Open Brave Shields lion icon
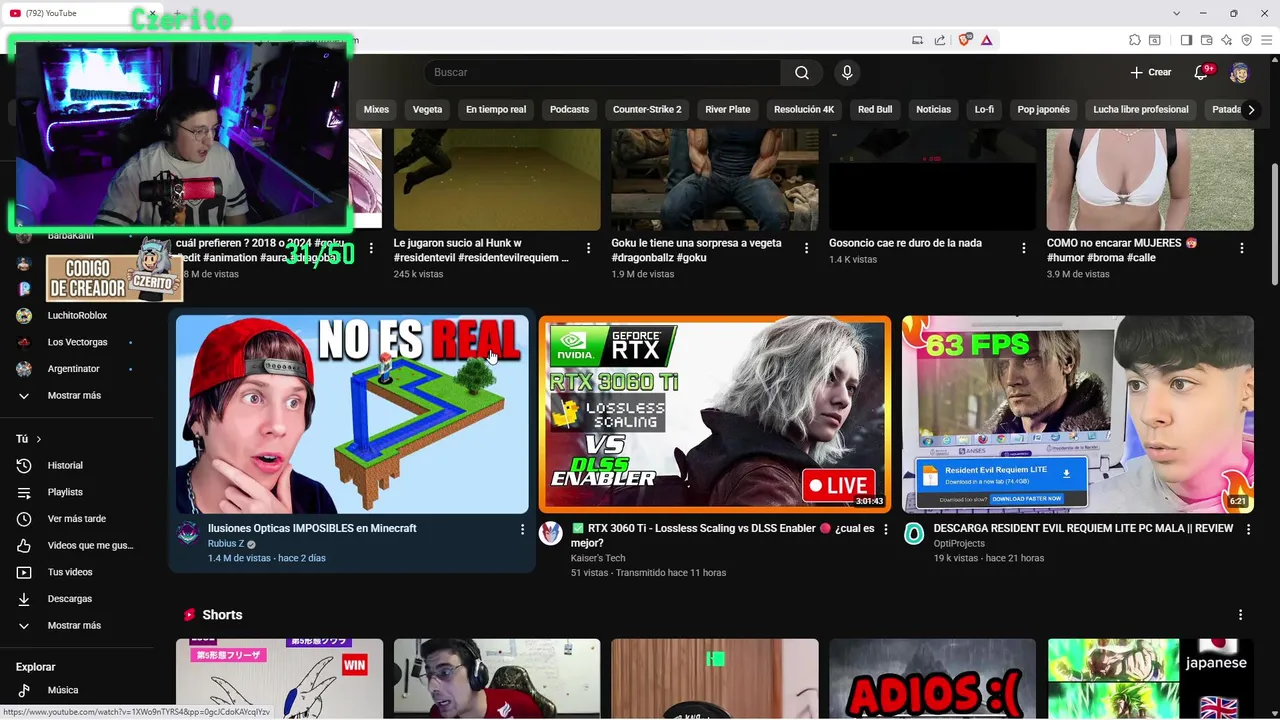 [x=965, y=40]
